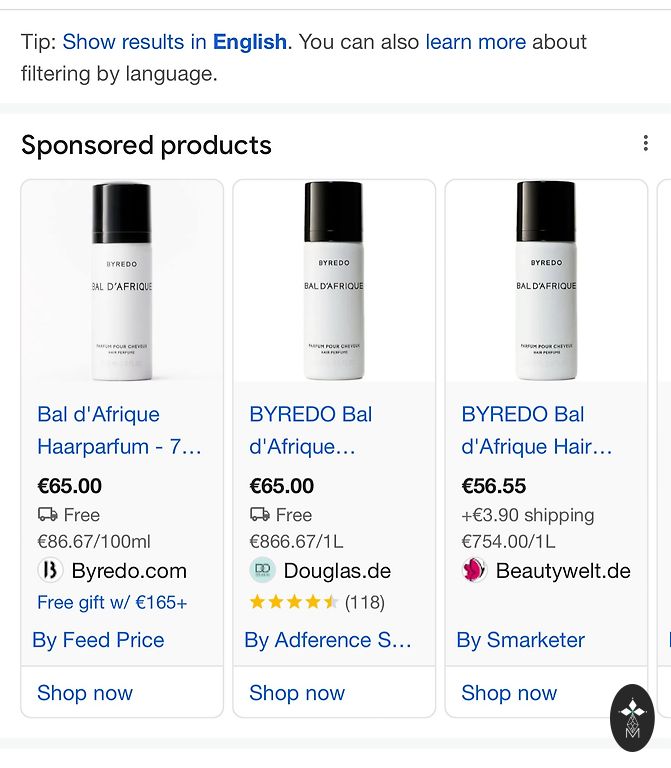Viewport: 671px width, 768px height.
Task: Click the Douglas star rating
Action: (x=294, y=602)
